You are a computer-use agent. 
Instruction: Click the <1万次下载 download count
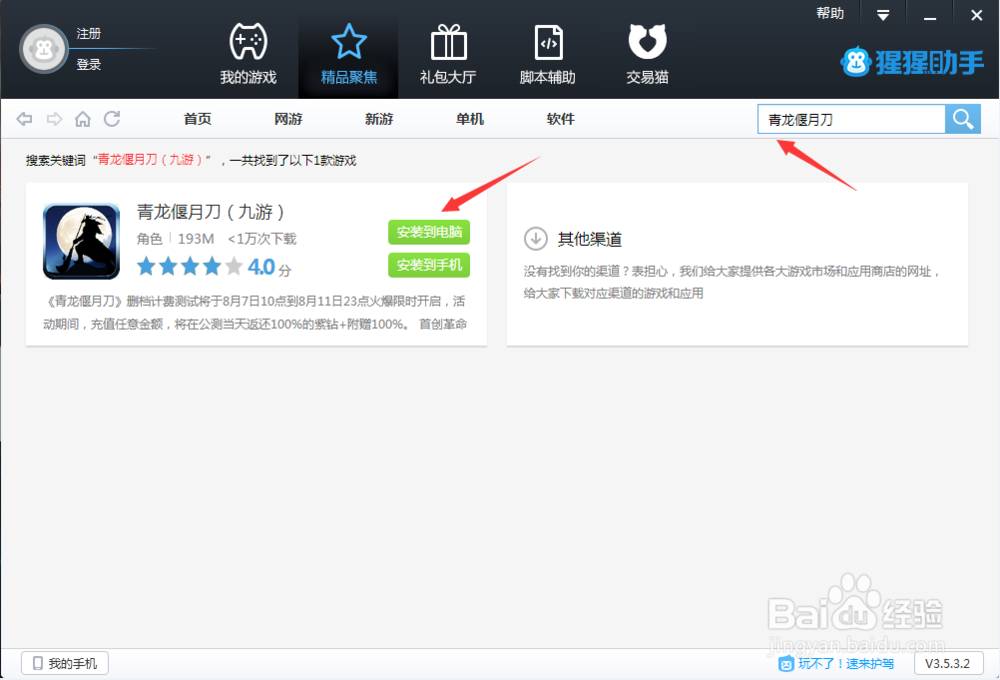click(262, 239)
